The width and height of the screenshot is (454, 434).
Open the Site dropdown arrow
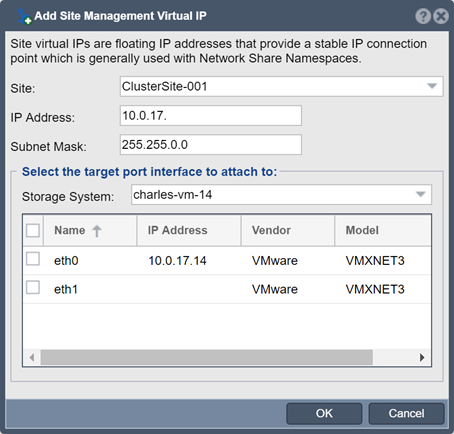coord(432,86)
